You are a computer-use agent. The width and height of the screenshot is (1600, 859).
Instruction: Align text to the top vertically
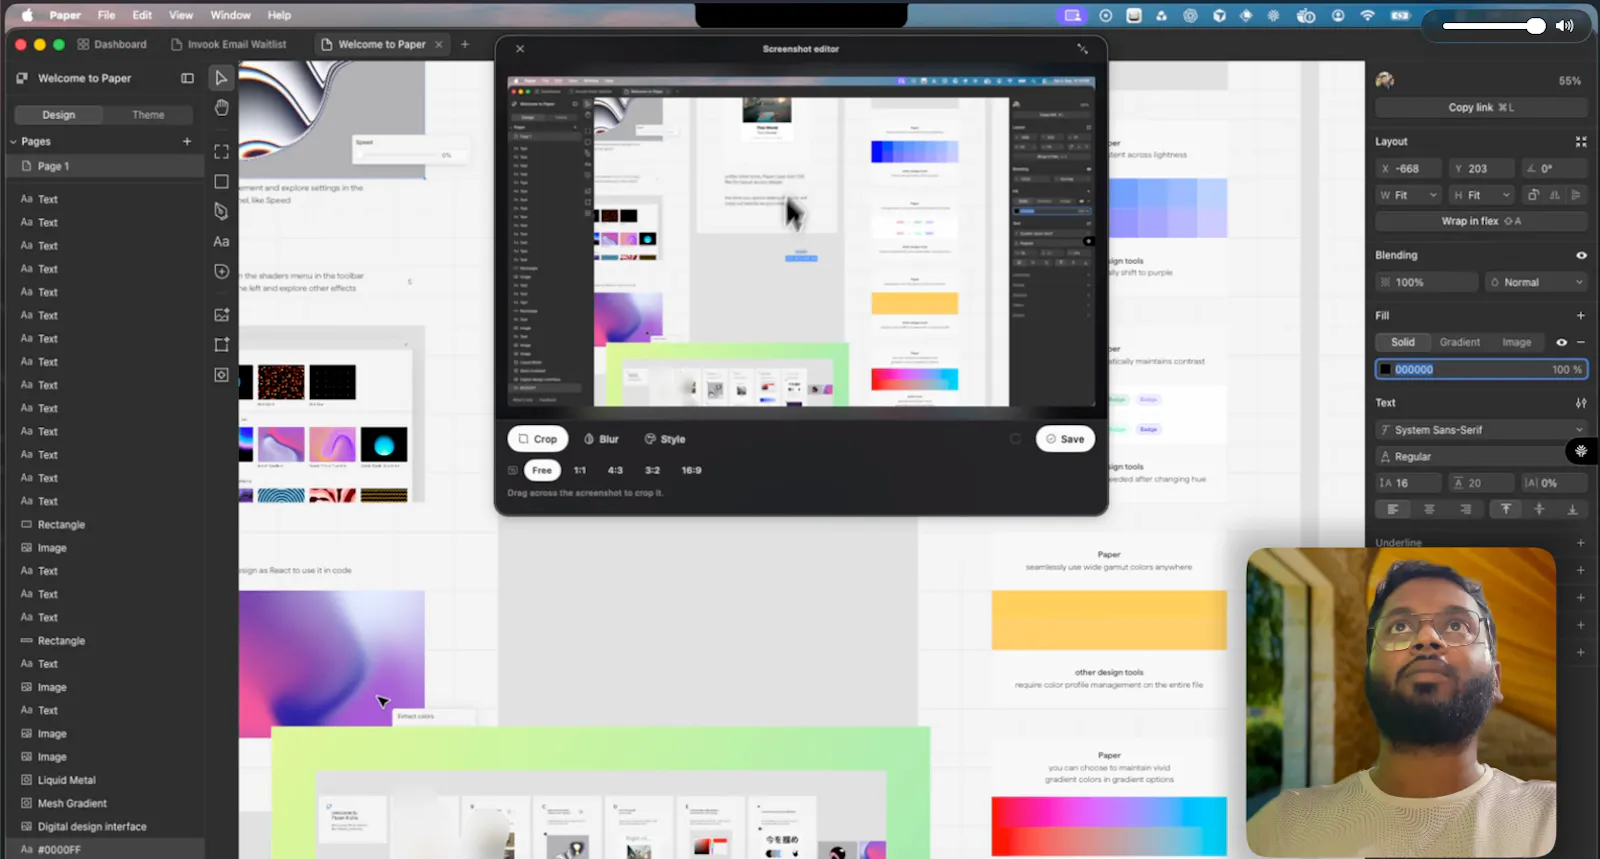click(1506, 510)
